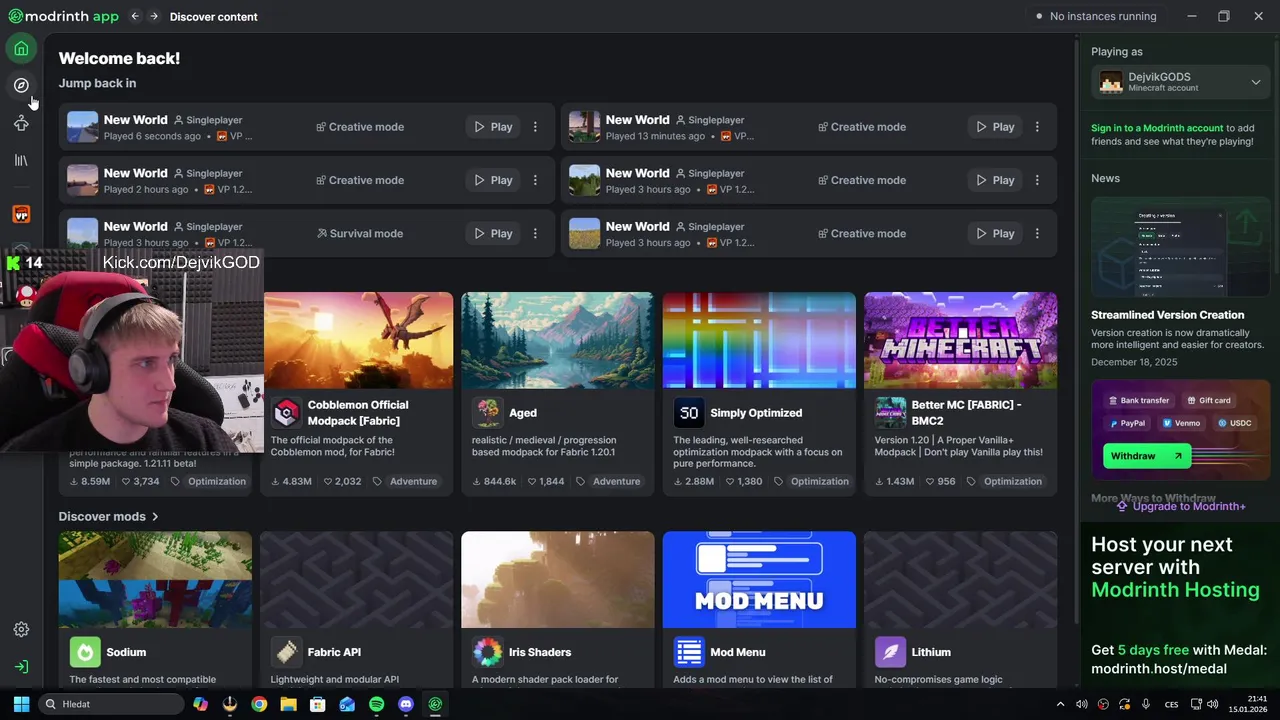Open the Simply Optimized rainbow banner
Image resolution: width=1280 pixels, height=720 pixels.
(759, 340)
